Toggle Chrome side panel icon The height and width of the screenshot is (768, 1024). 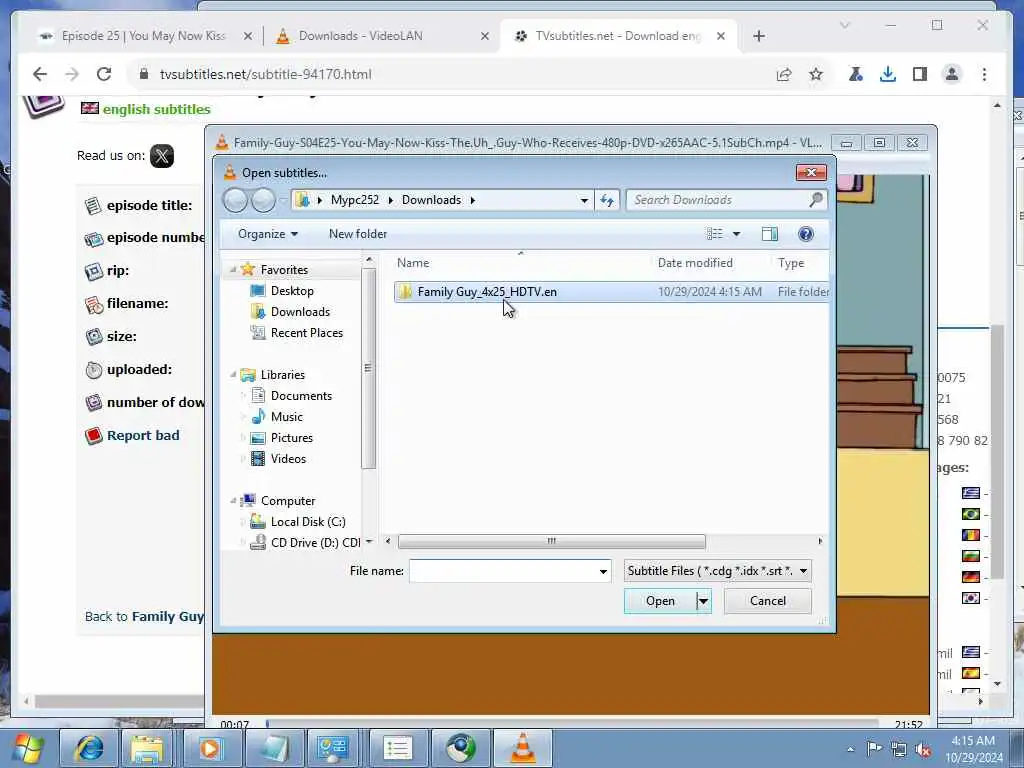point(920,74)
